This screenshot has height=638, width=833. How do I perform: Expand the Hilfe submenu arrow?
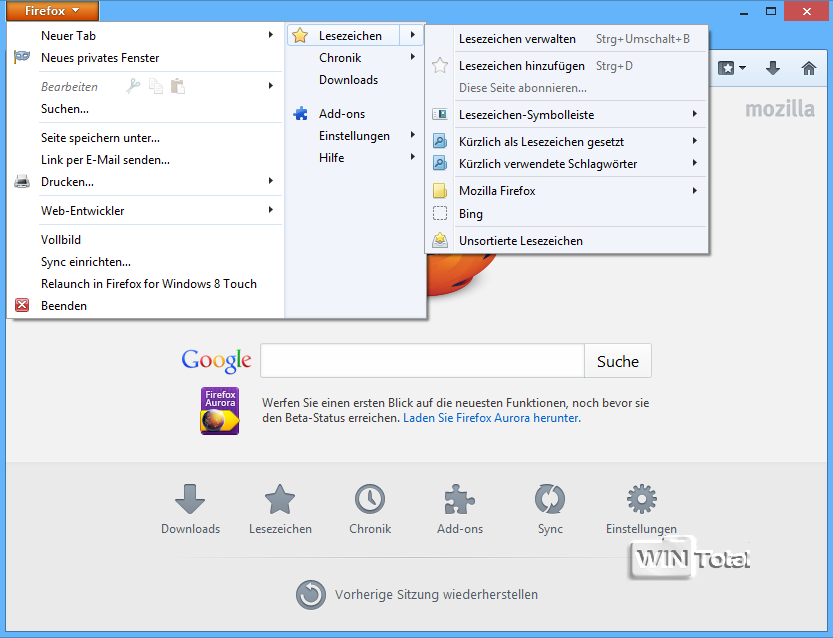(413, 157)
